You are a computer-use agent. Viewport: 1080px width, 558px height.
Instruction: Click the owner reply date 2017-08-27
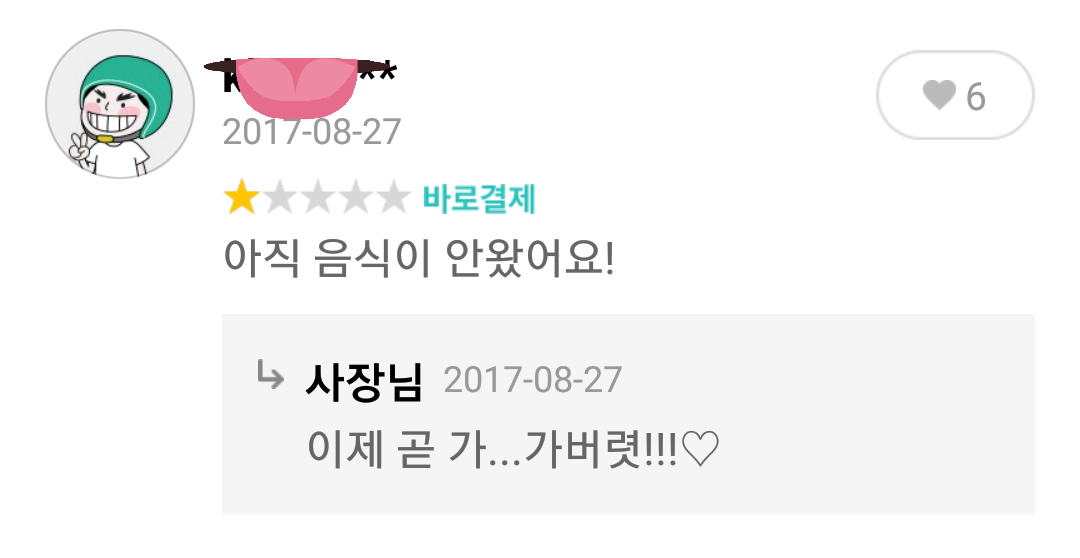[532, 380]
